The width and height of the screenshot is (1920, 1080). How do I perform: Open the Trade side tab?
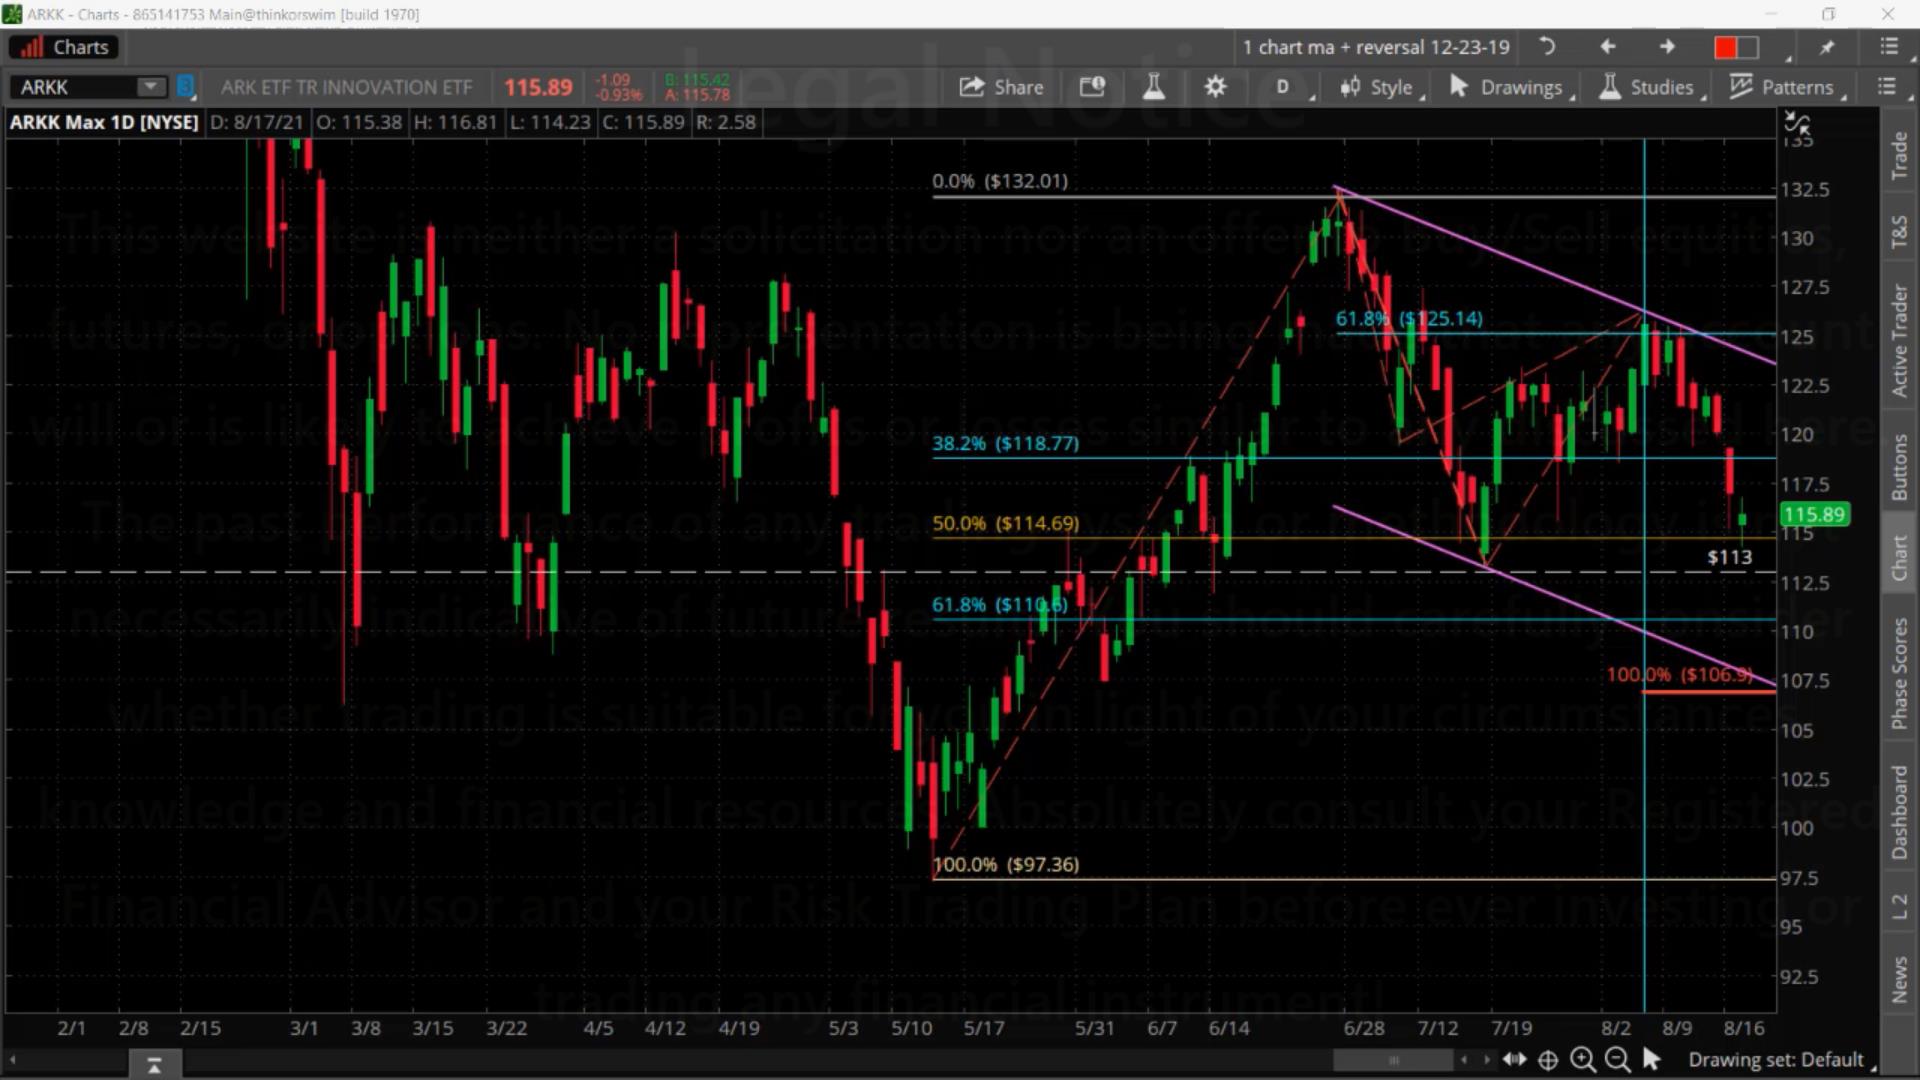click(1899, 156)
